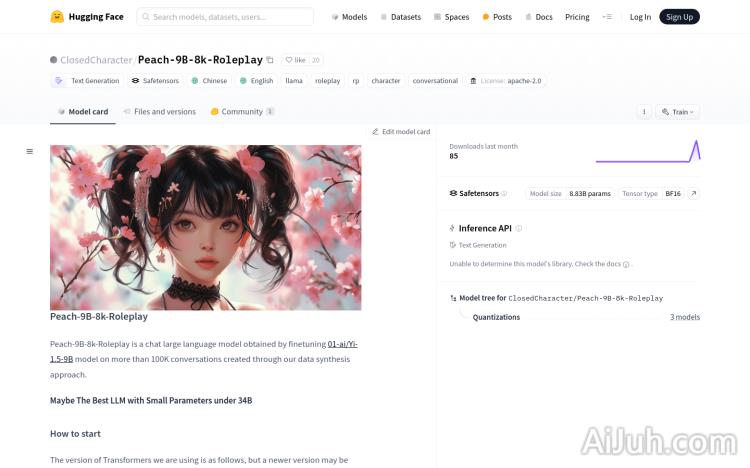
Task: Expand the Train dropdown
Action: coord(679,112)
